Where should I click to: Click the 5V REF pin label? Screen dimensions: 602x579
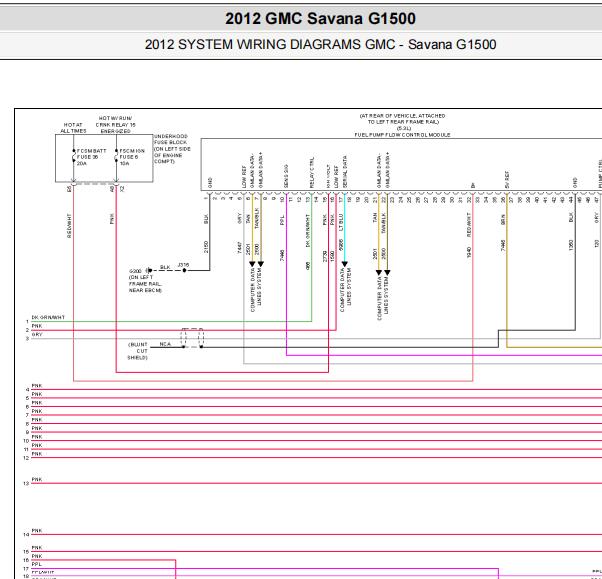(507, 179)
